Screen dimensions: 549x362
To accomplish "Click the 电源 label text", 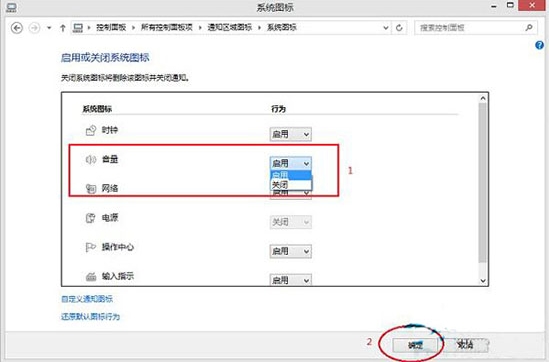I will (110, 218).
